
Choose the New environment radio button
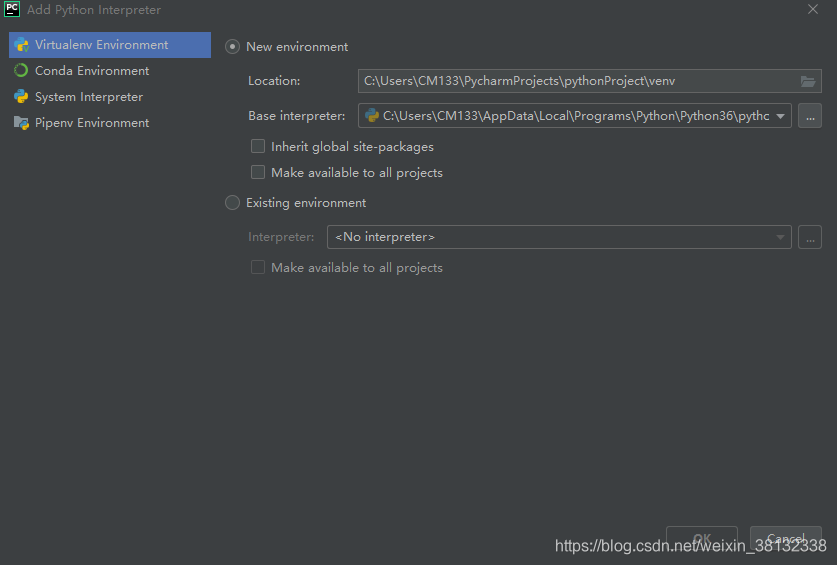coord(232,47)
